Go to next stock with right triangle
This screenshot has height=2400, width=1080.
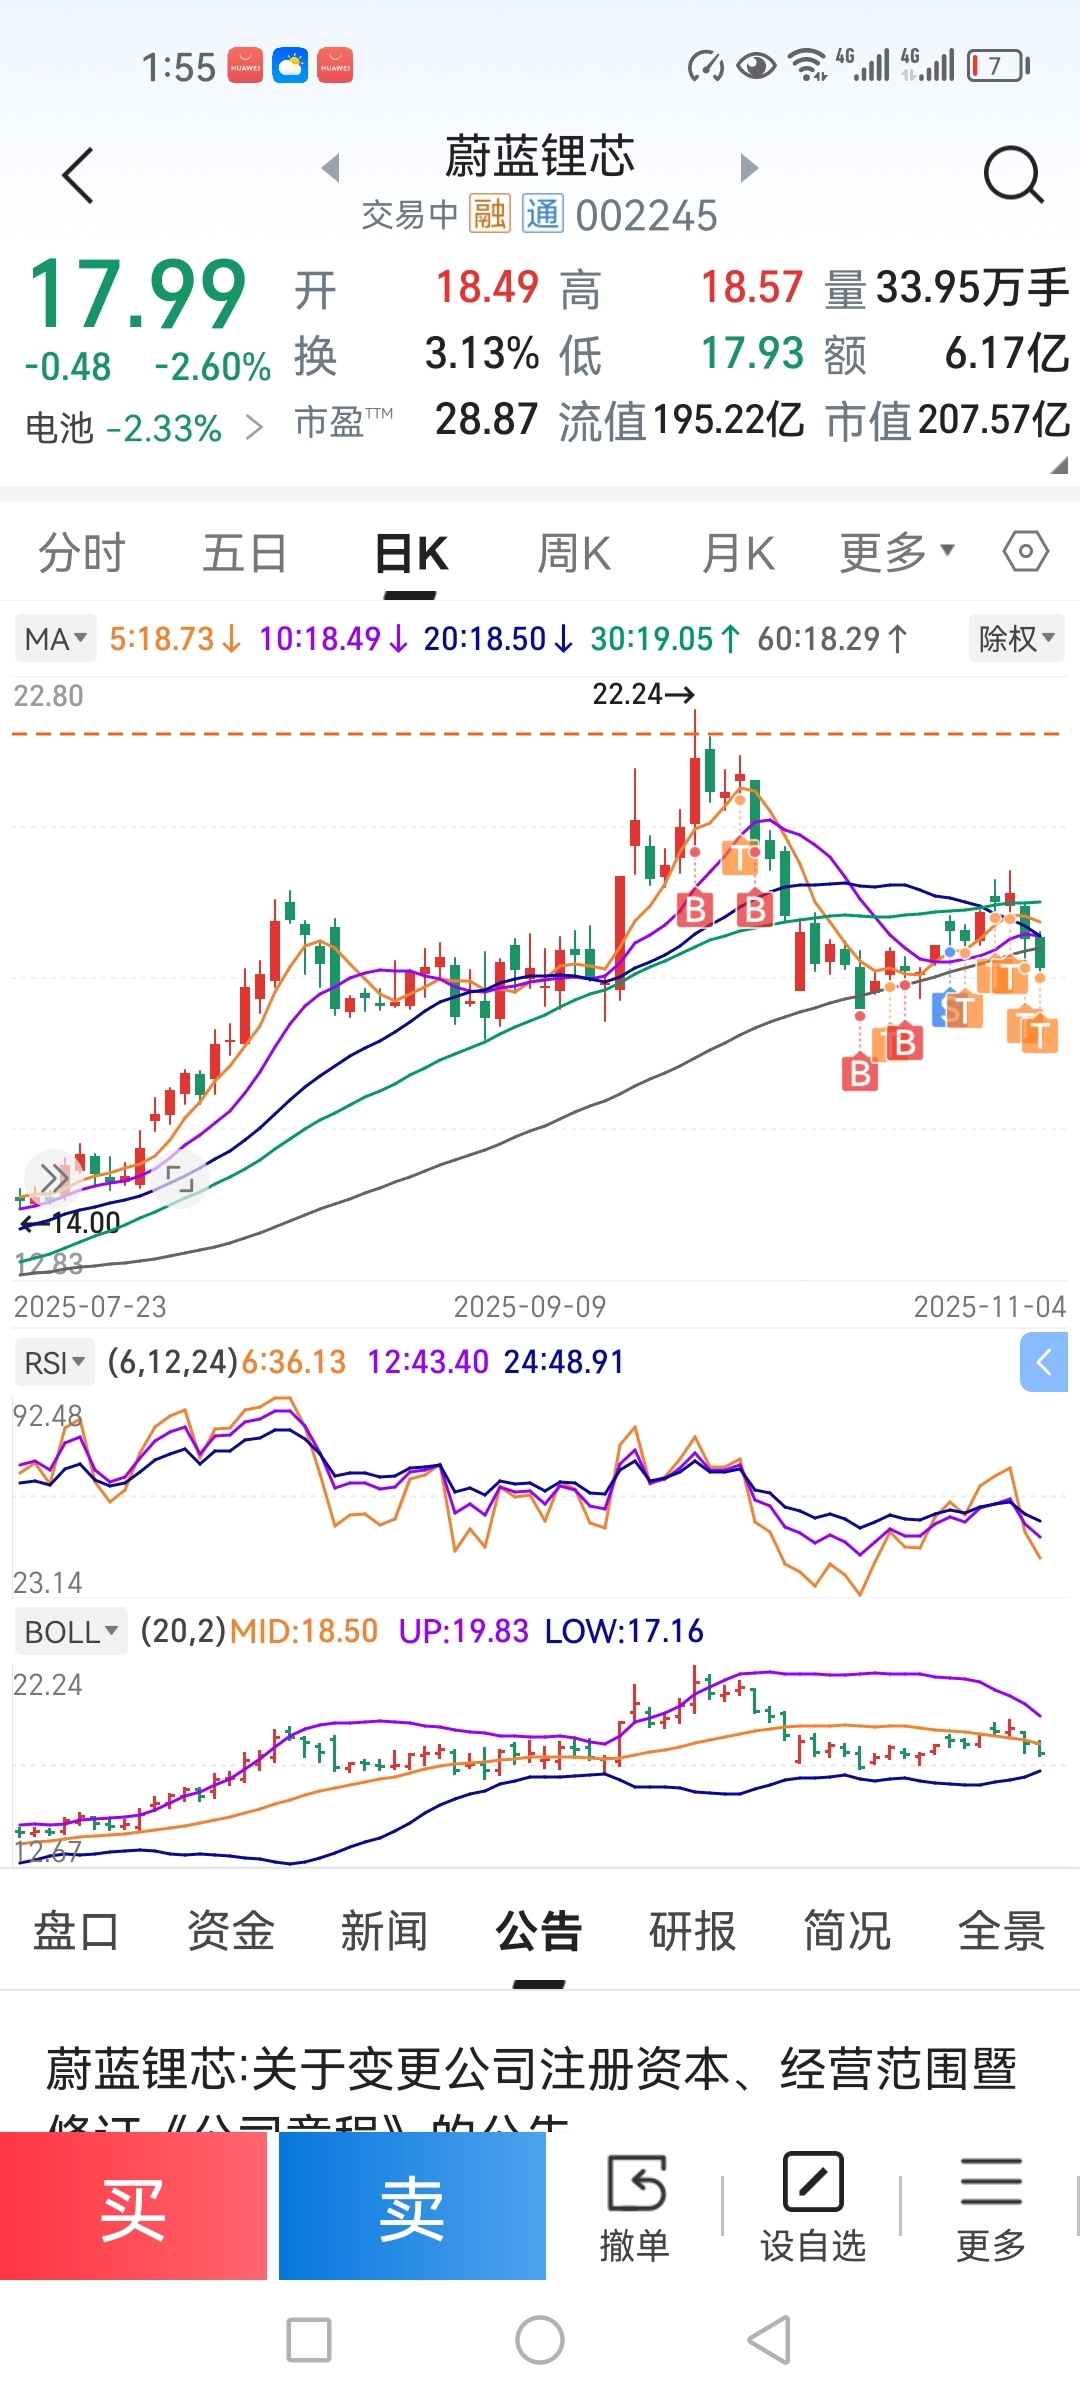tap(749, 167)
